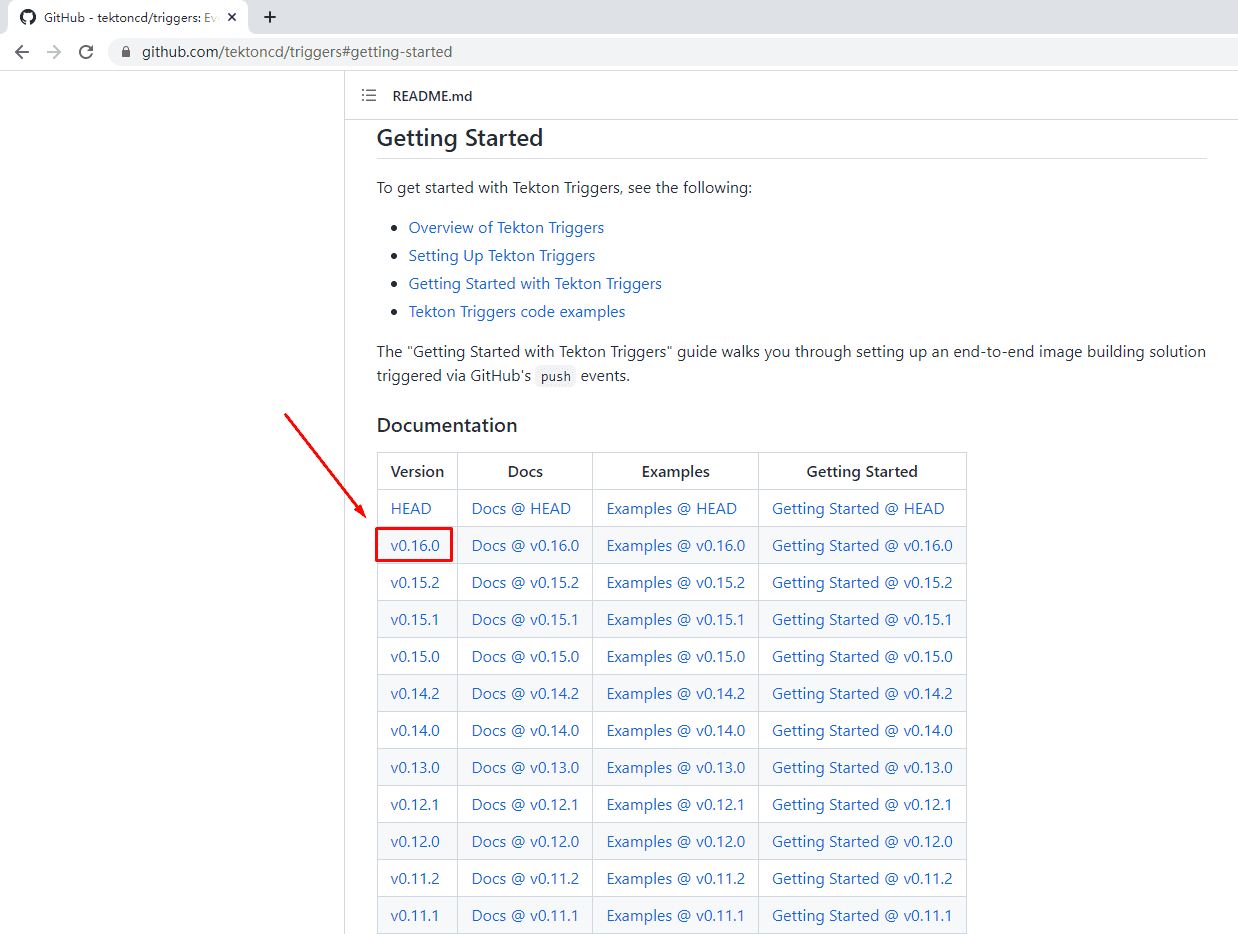Click the v0.12.0 version link
1238x934 pixels.
[x=415, y=842]
